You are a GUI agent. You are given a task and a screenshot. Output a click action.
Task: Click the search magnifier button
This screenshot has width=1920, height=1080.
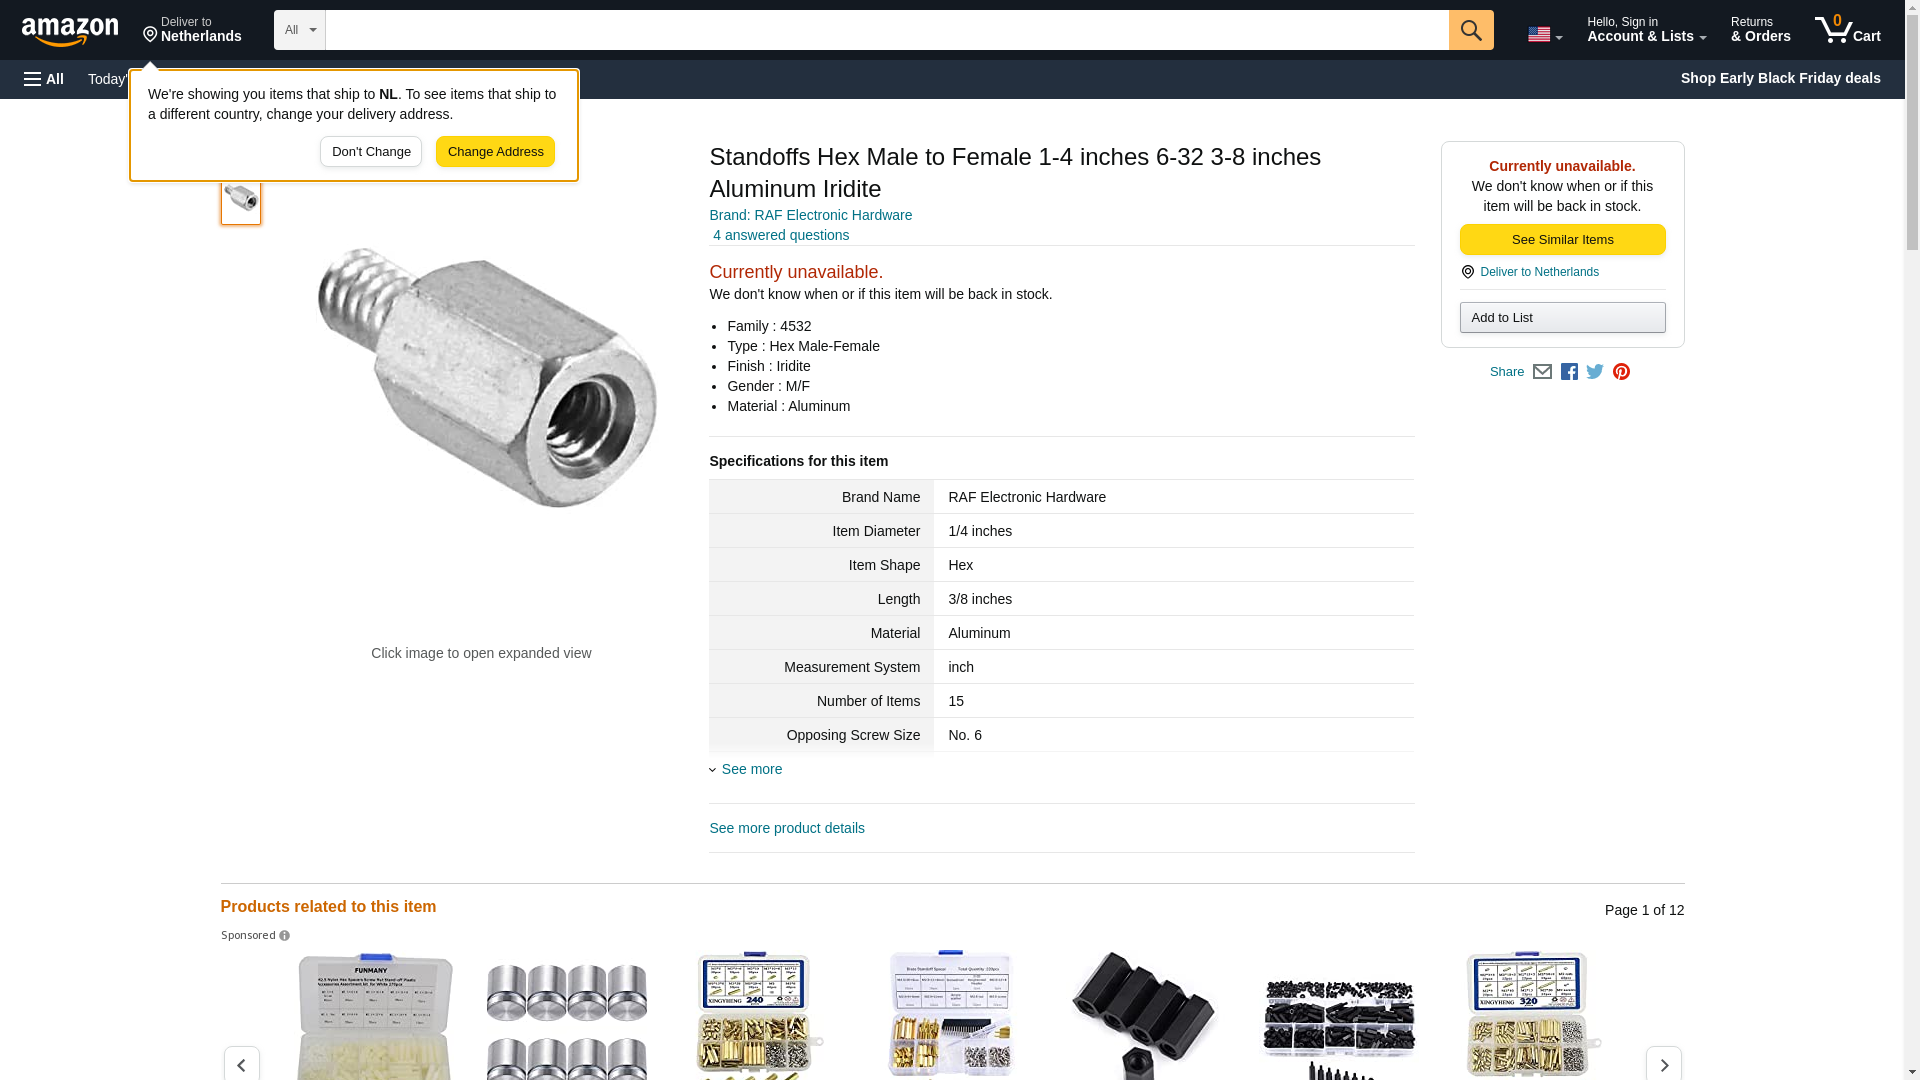[1471, 30]
